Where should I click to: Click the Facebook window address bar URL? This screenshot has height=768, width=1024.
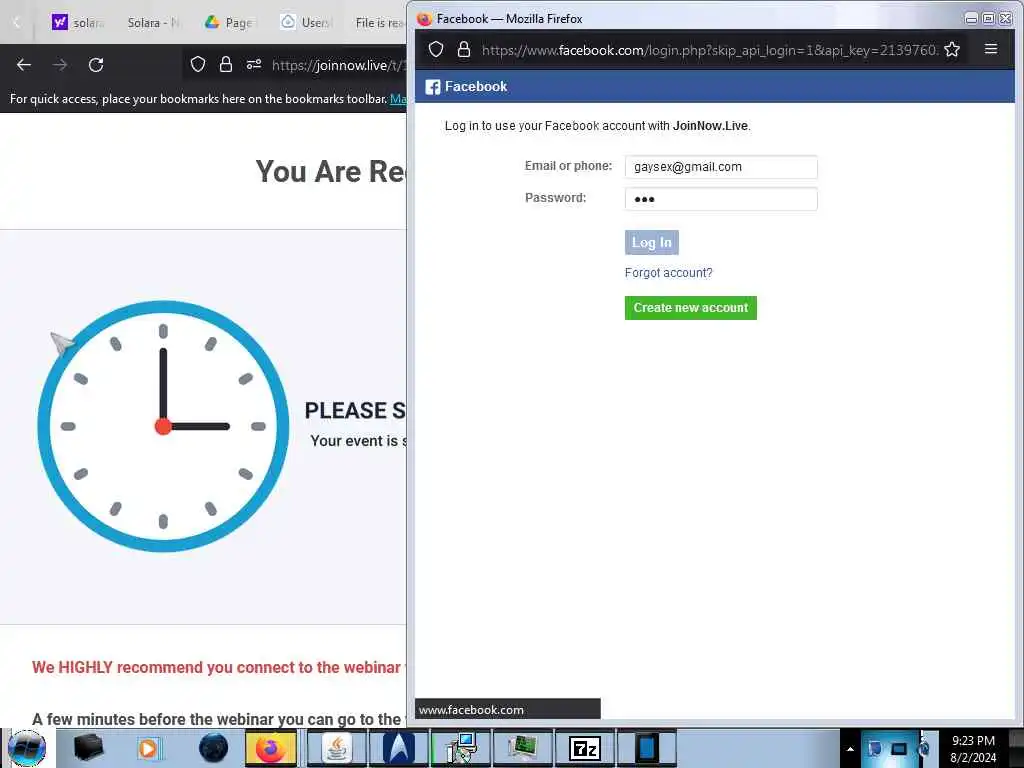(709, 50)
